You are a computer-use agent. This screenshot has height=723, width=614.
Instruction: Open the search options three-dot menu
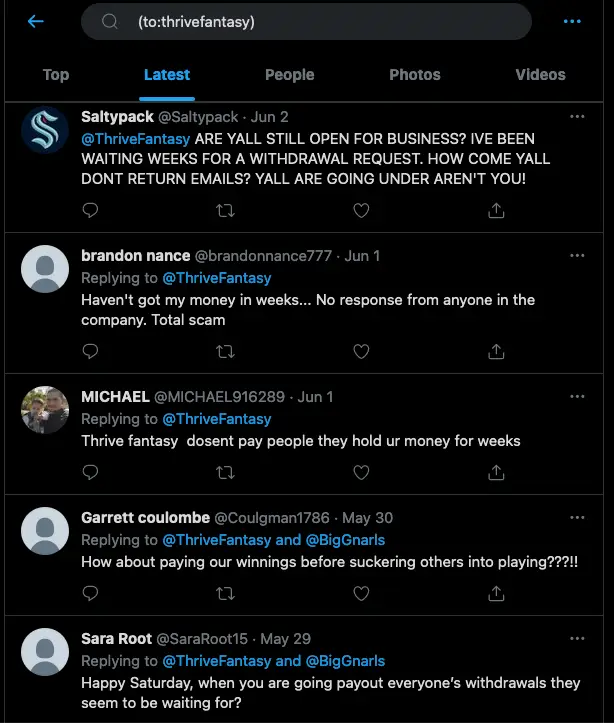[572, 21]
